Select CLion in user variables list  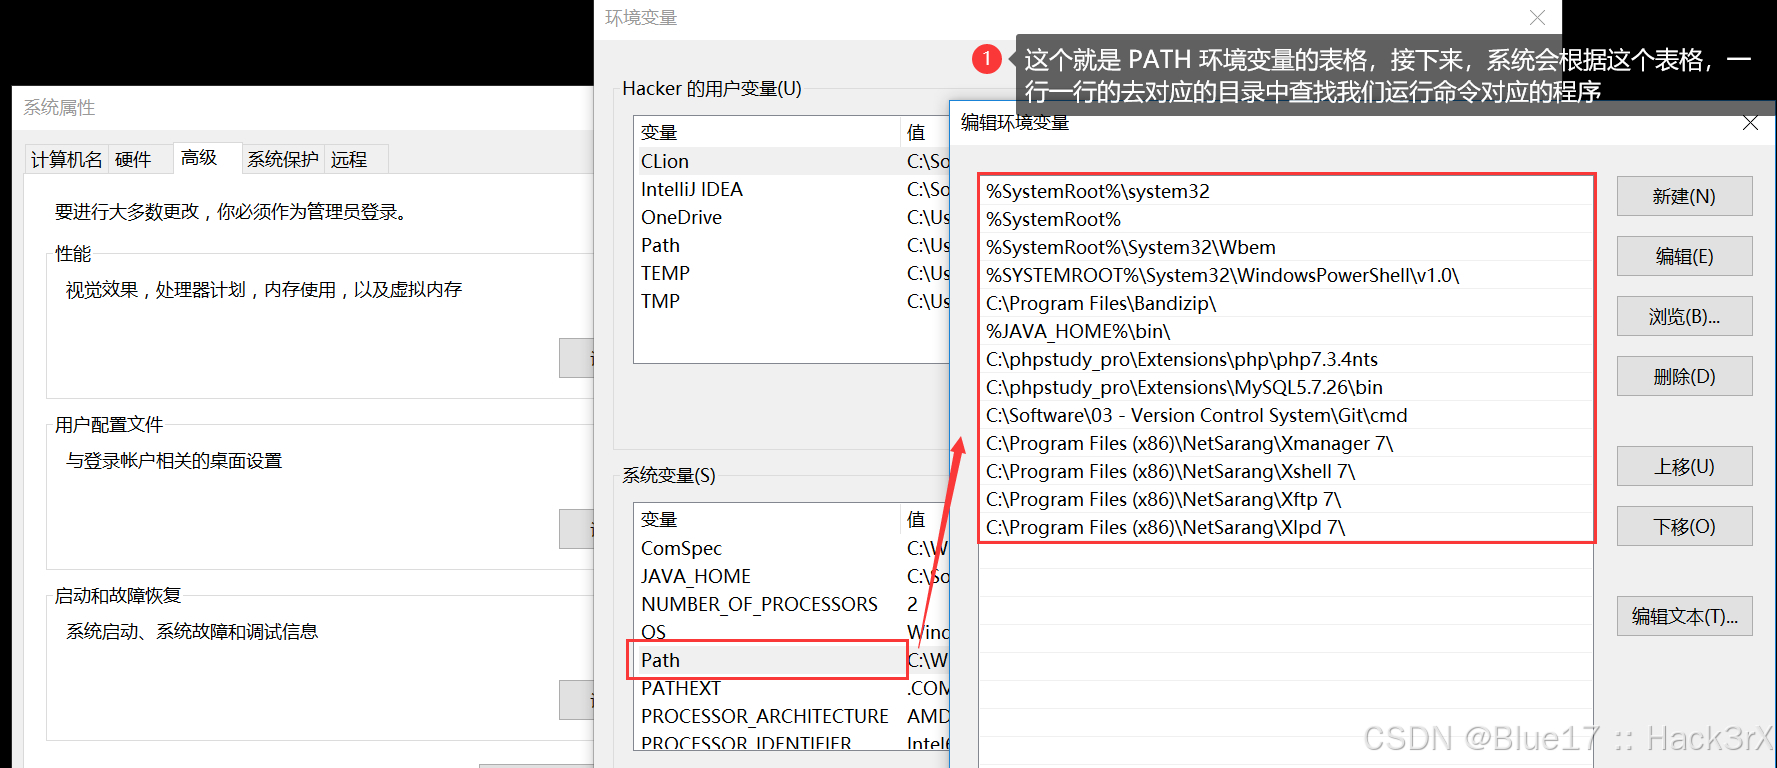tap(792, 161)
